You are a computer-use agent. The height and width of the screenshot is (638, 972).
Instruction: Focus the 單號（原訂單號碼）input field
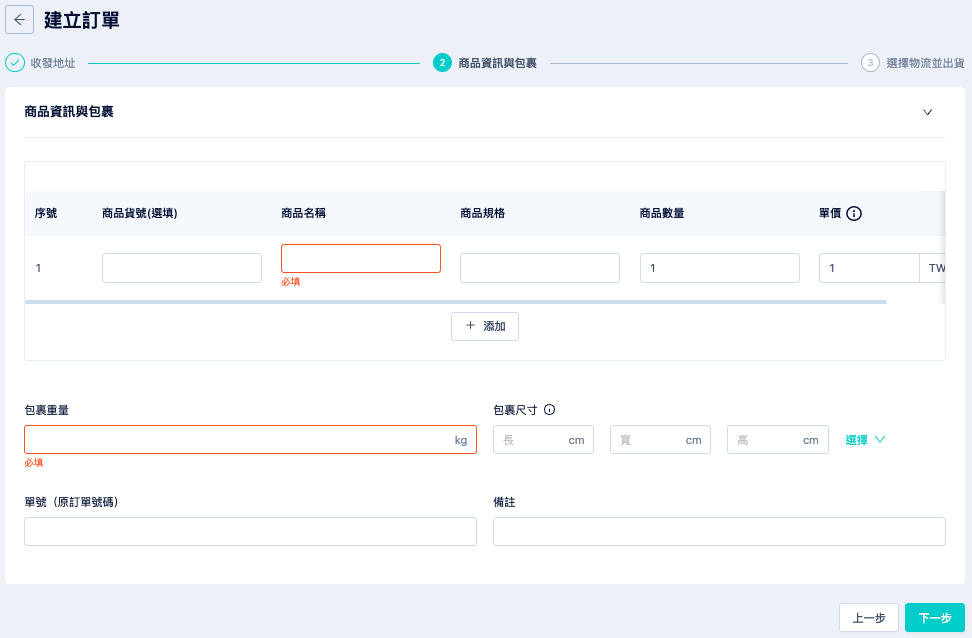[x=250, y=531]
